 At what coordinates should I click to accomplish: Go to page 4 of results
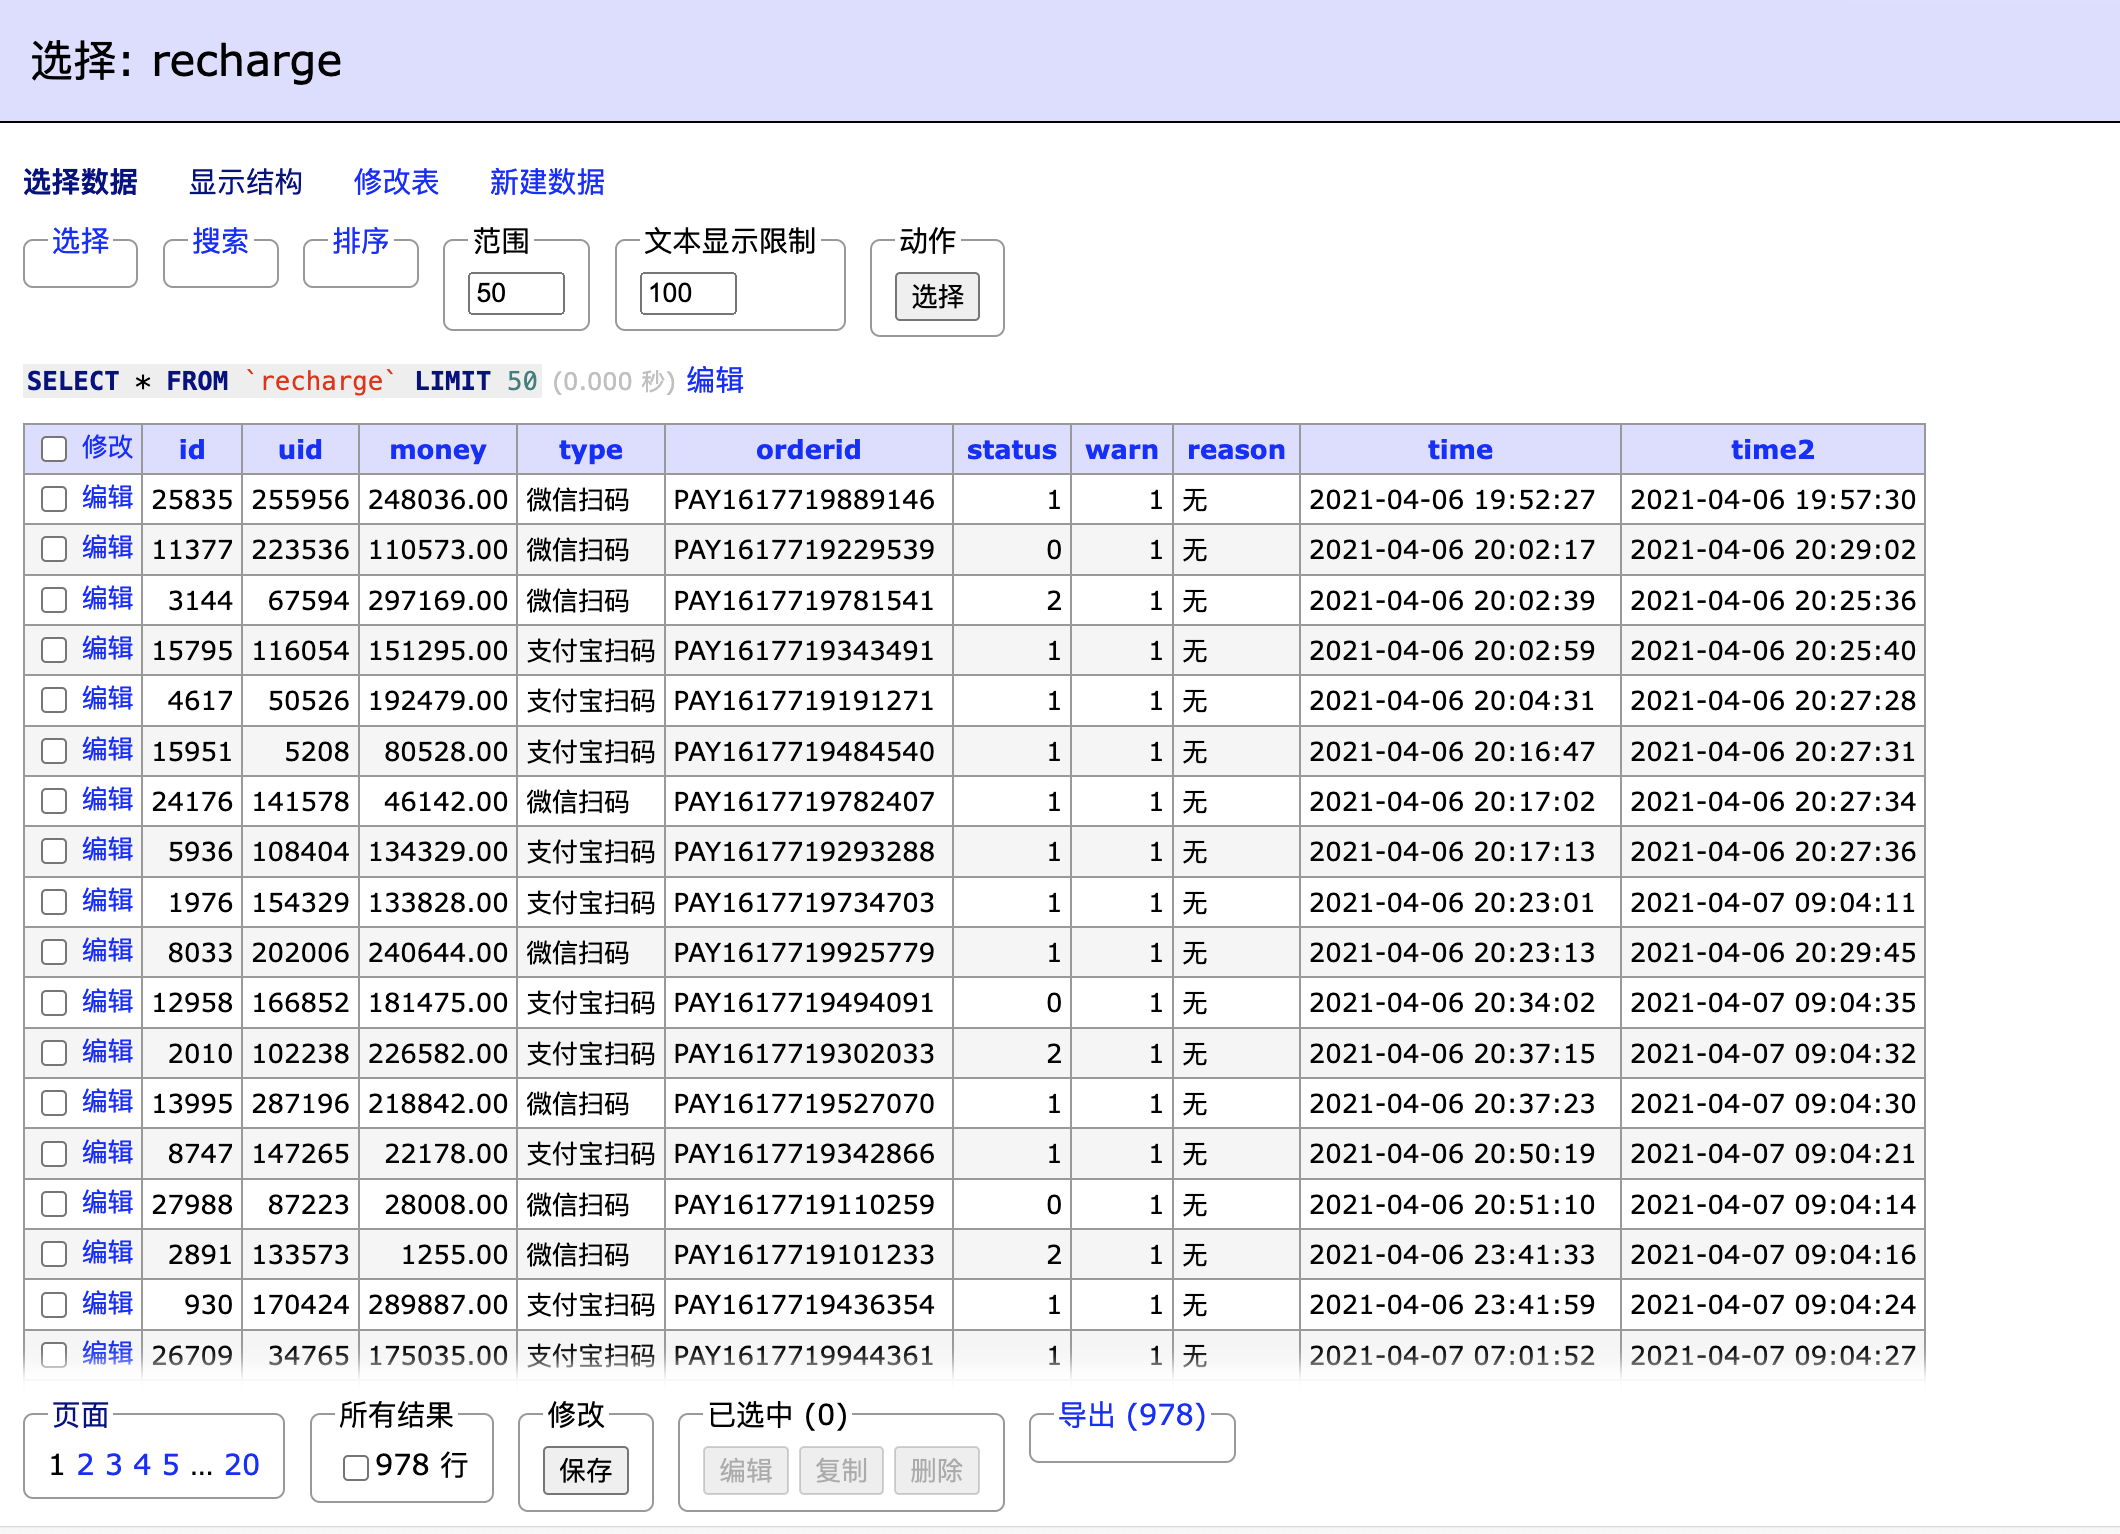click(142, 1465)
